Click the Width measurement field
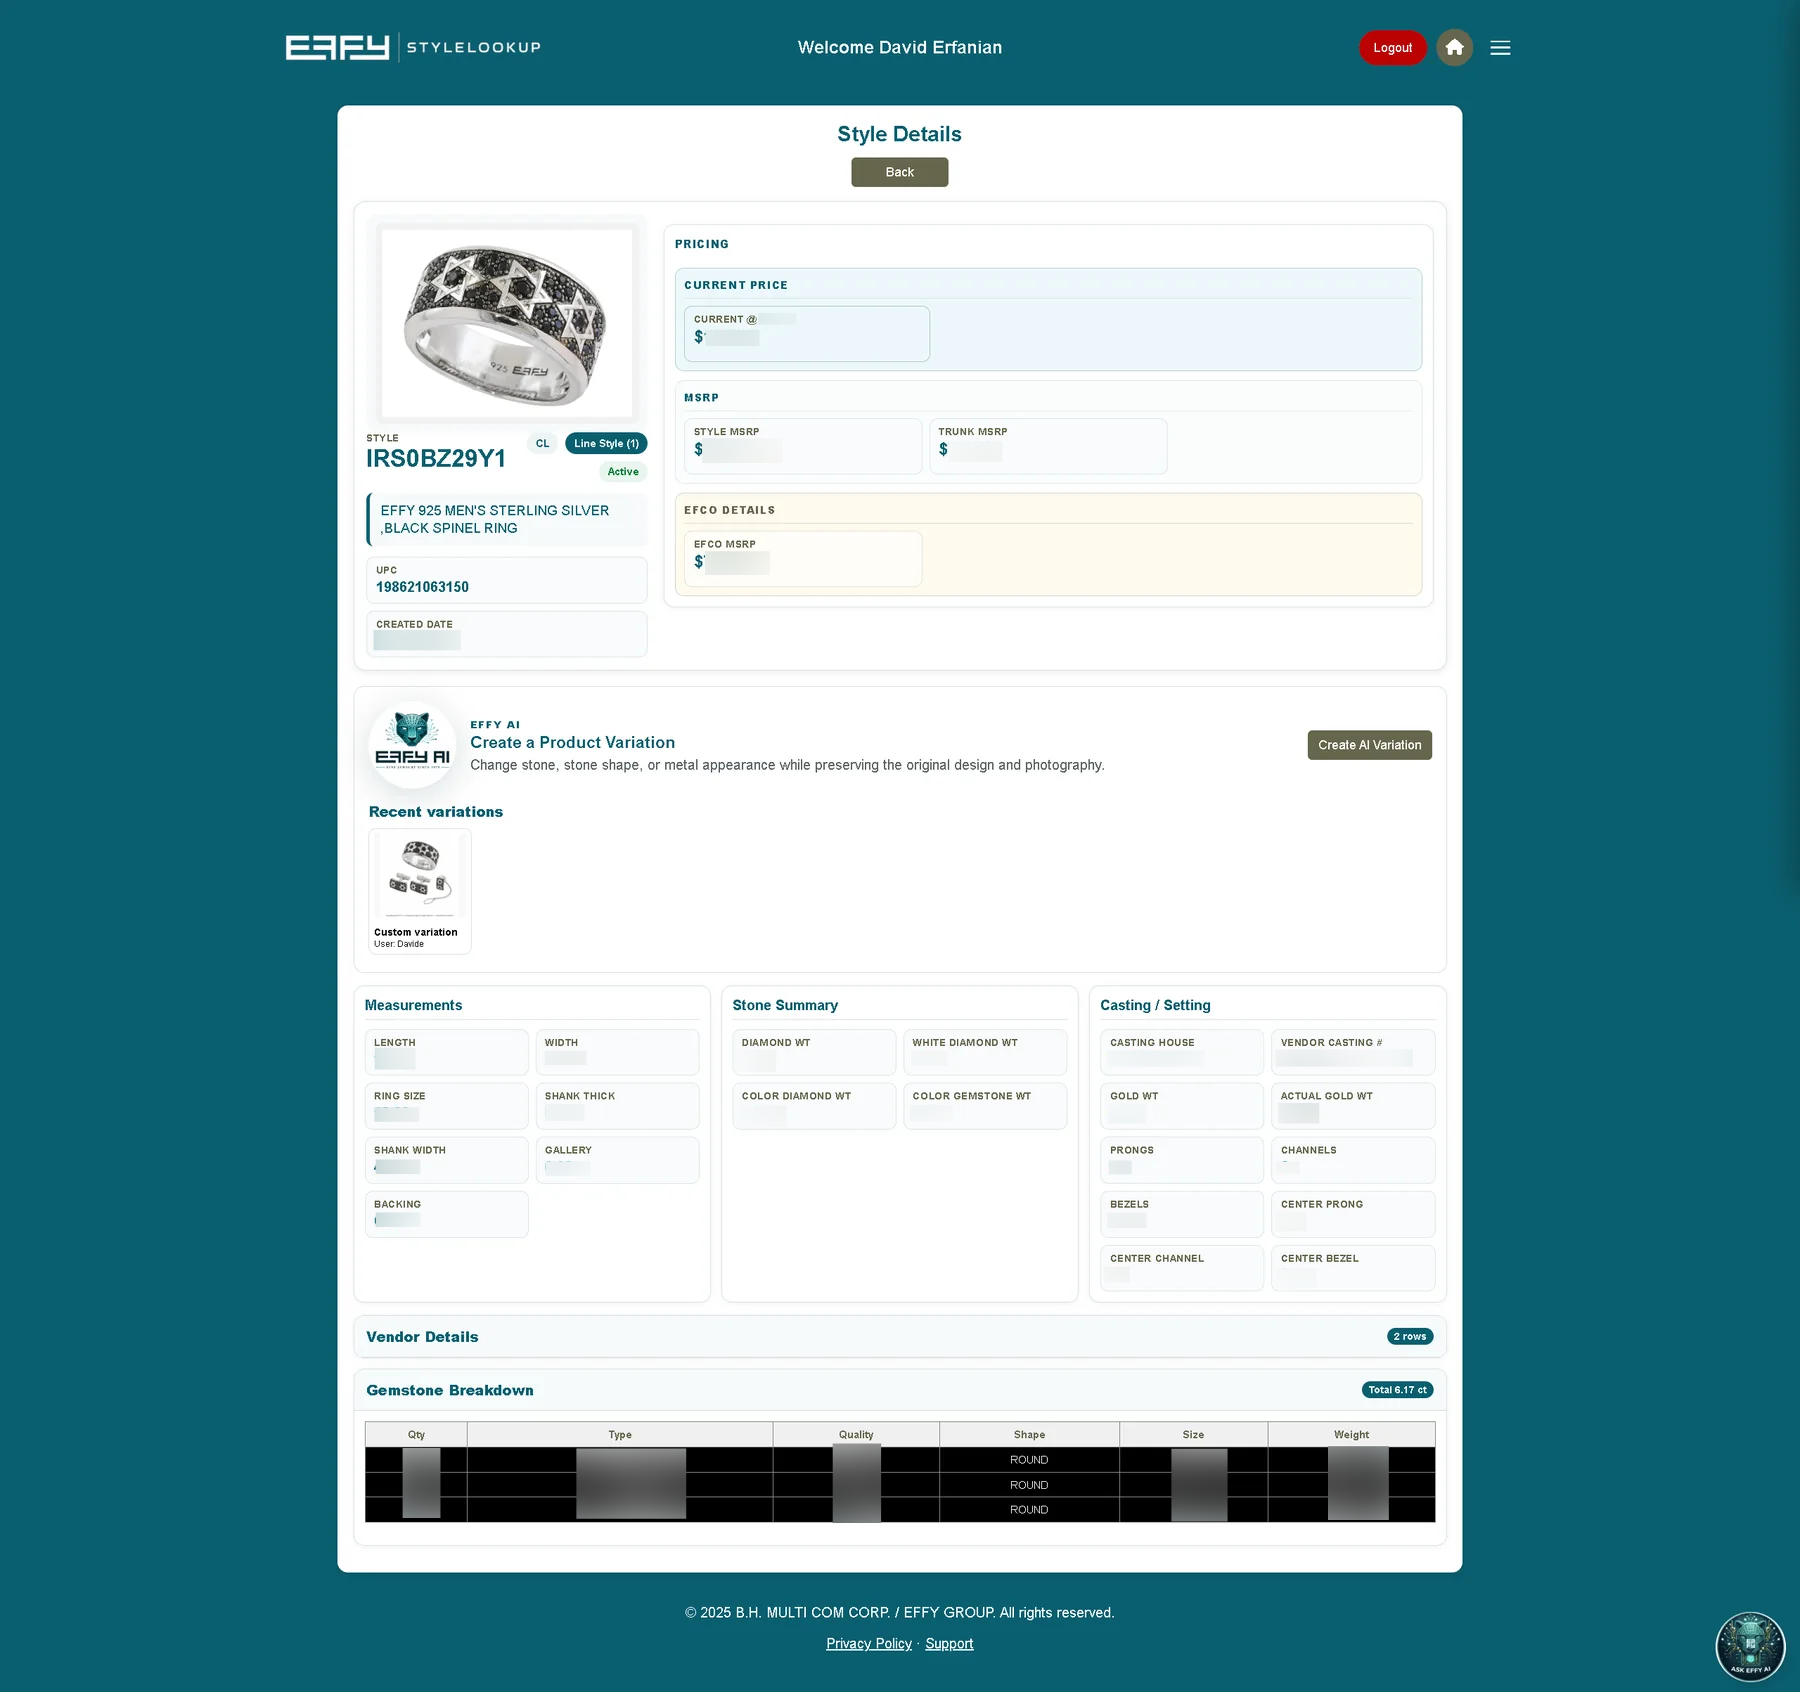1800x1692 pixels. pyautogui.click(x=617, y=1052)
